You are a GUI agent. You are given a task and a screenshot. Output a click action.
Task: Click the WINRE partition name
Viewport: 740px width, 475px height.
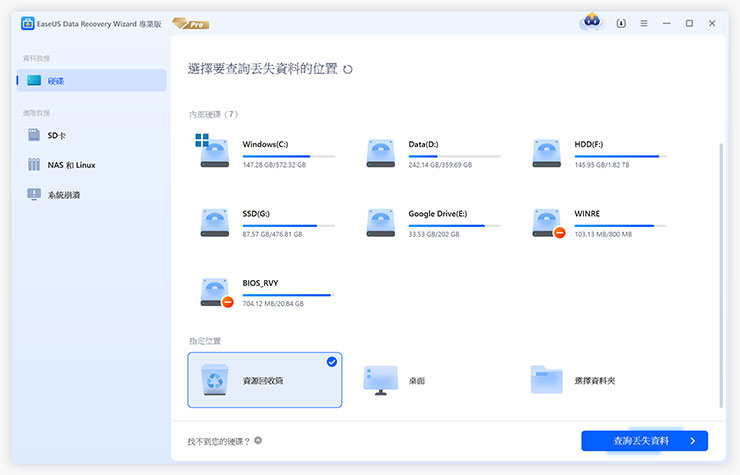click(587, 214)
